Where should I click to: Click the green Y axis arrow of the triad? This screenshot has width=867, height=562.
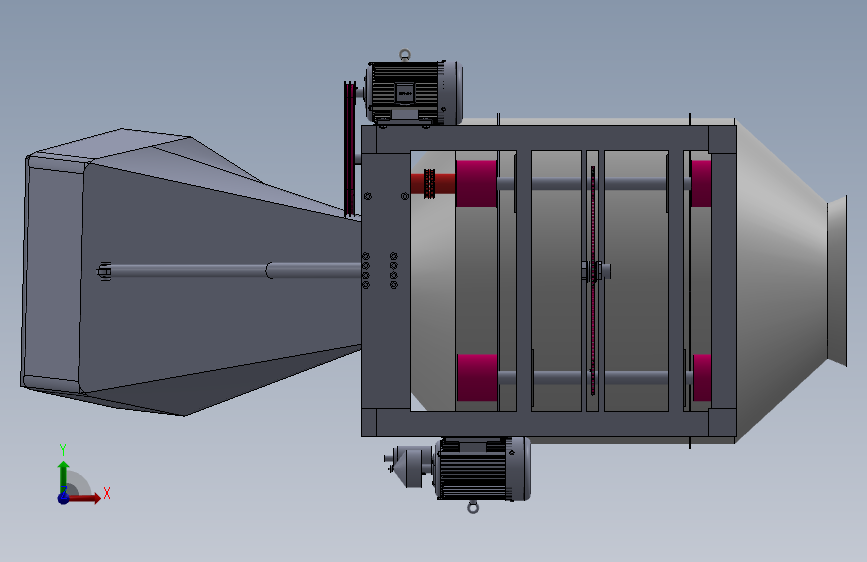click(x=64, y=477)
